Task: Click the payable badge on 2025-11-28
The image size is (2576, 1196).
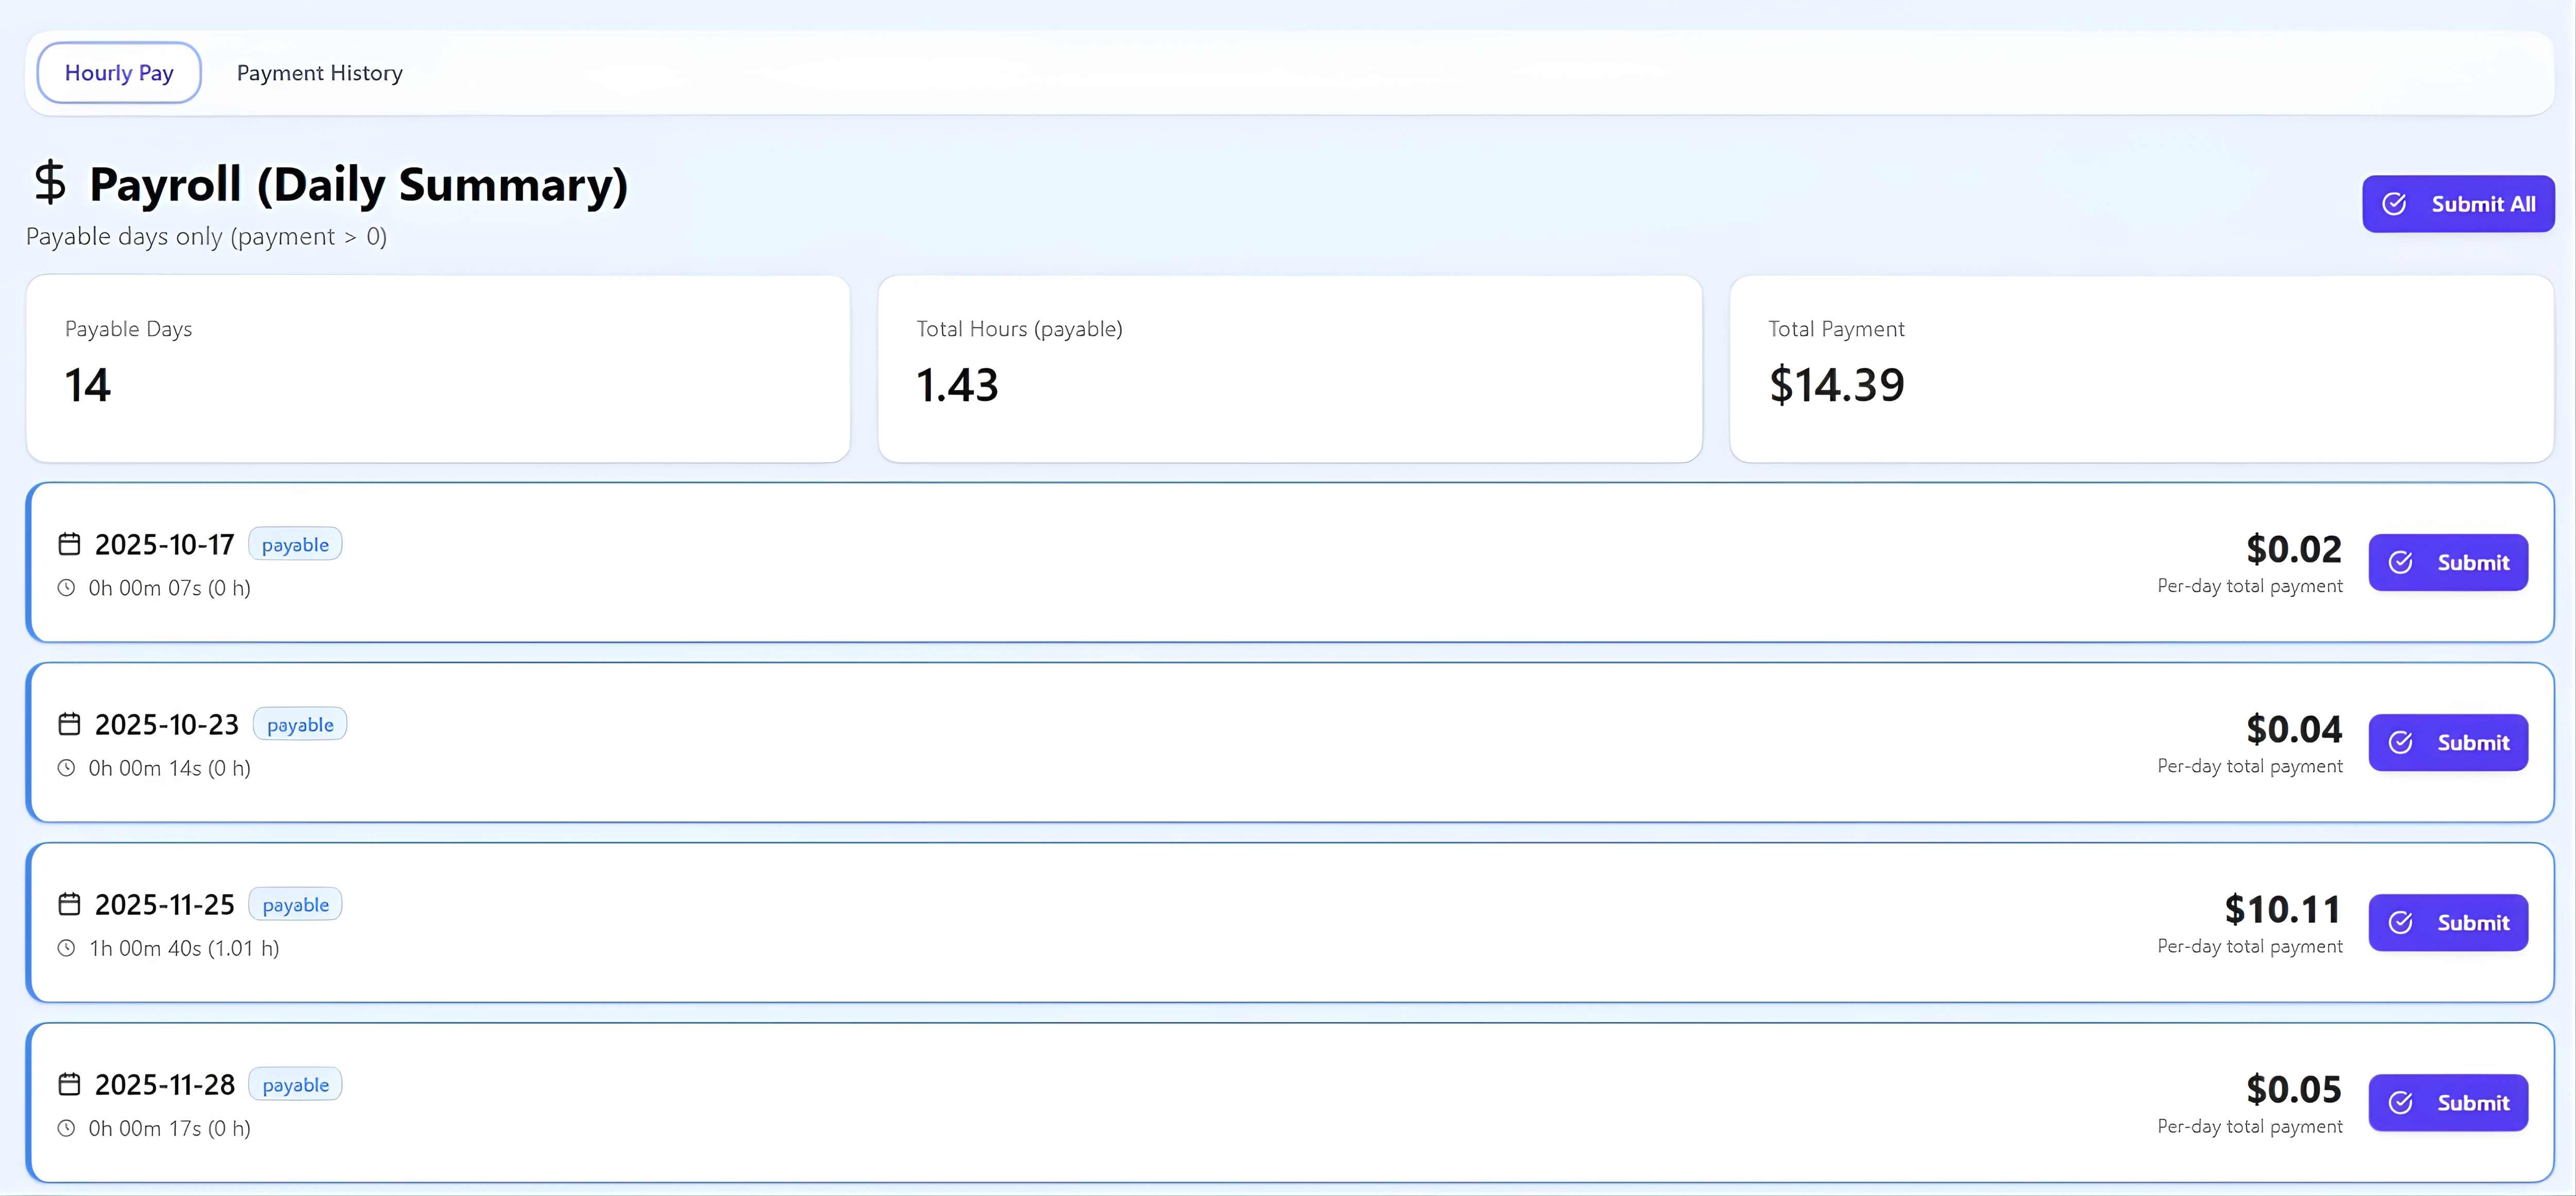Action: (294, 1083)
